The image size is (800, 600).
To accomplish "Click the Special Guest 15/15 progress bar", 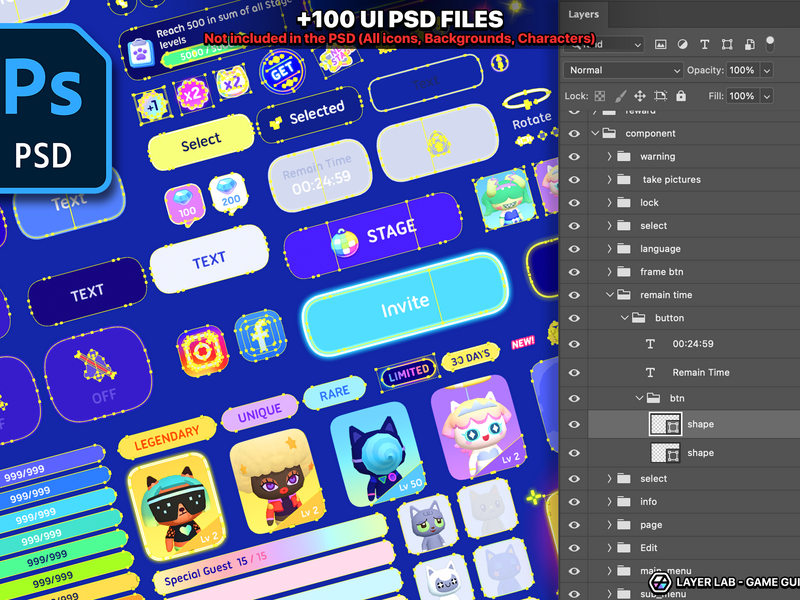I will [270, 554].
